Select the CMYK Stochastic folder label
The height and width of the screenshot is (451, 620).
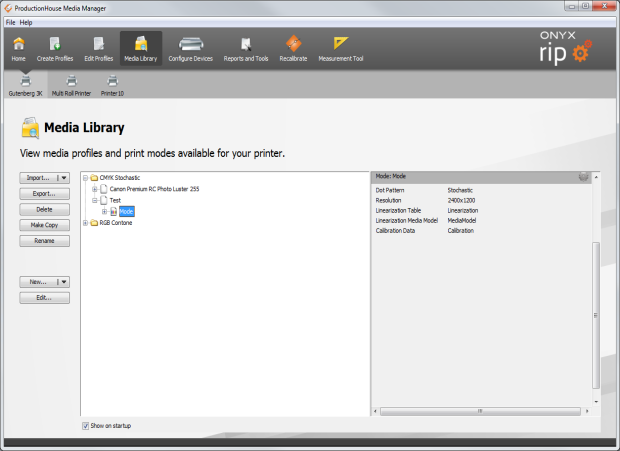pyautogui.click(x=120, y=178)
